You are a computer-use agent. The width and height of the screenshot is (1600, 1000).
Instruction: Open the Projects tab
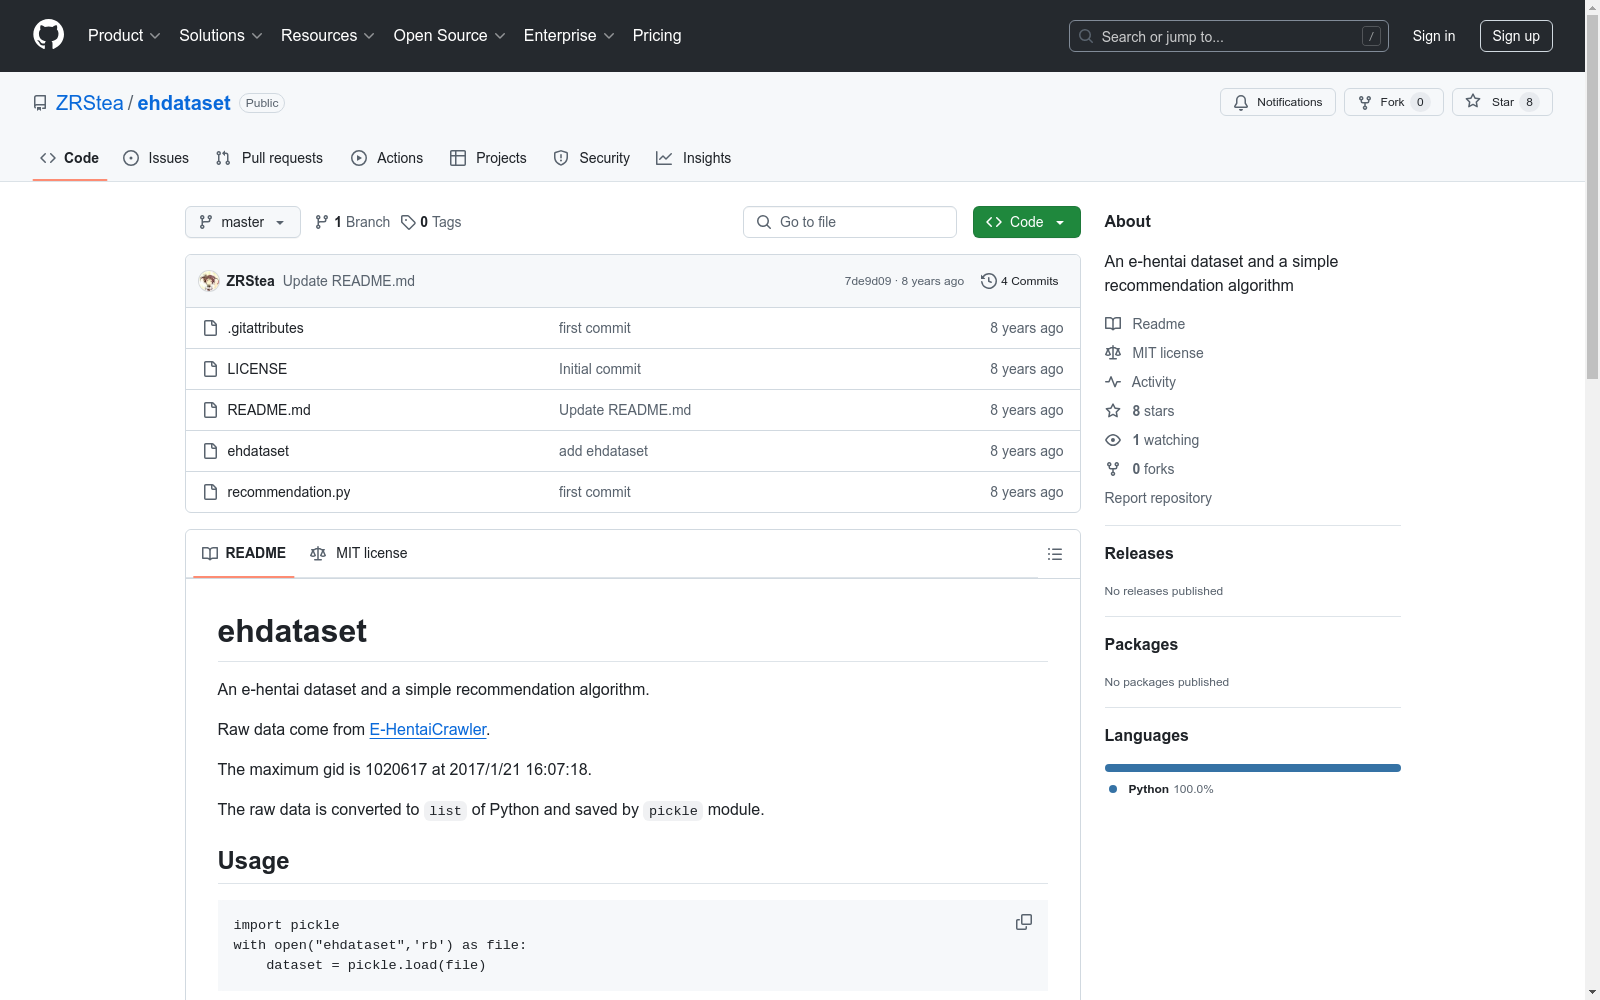point(488,158)
